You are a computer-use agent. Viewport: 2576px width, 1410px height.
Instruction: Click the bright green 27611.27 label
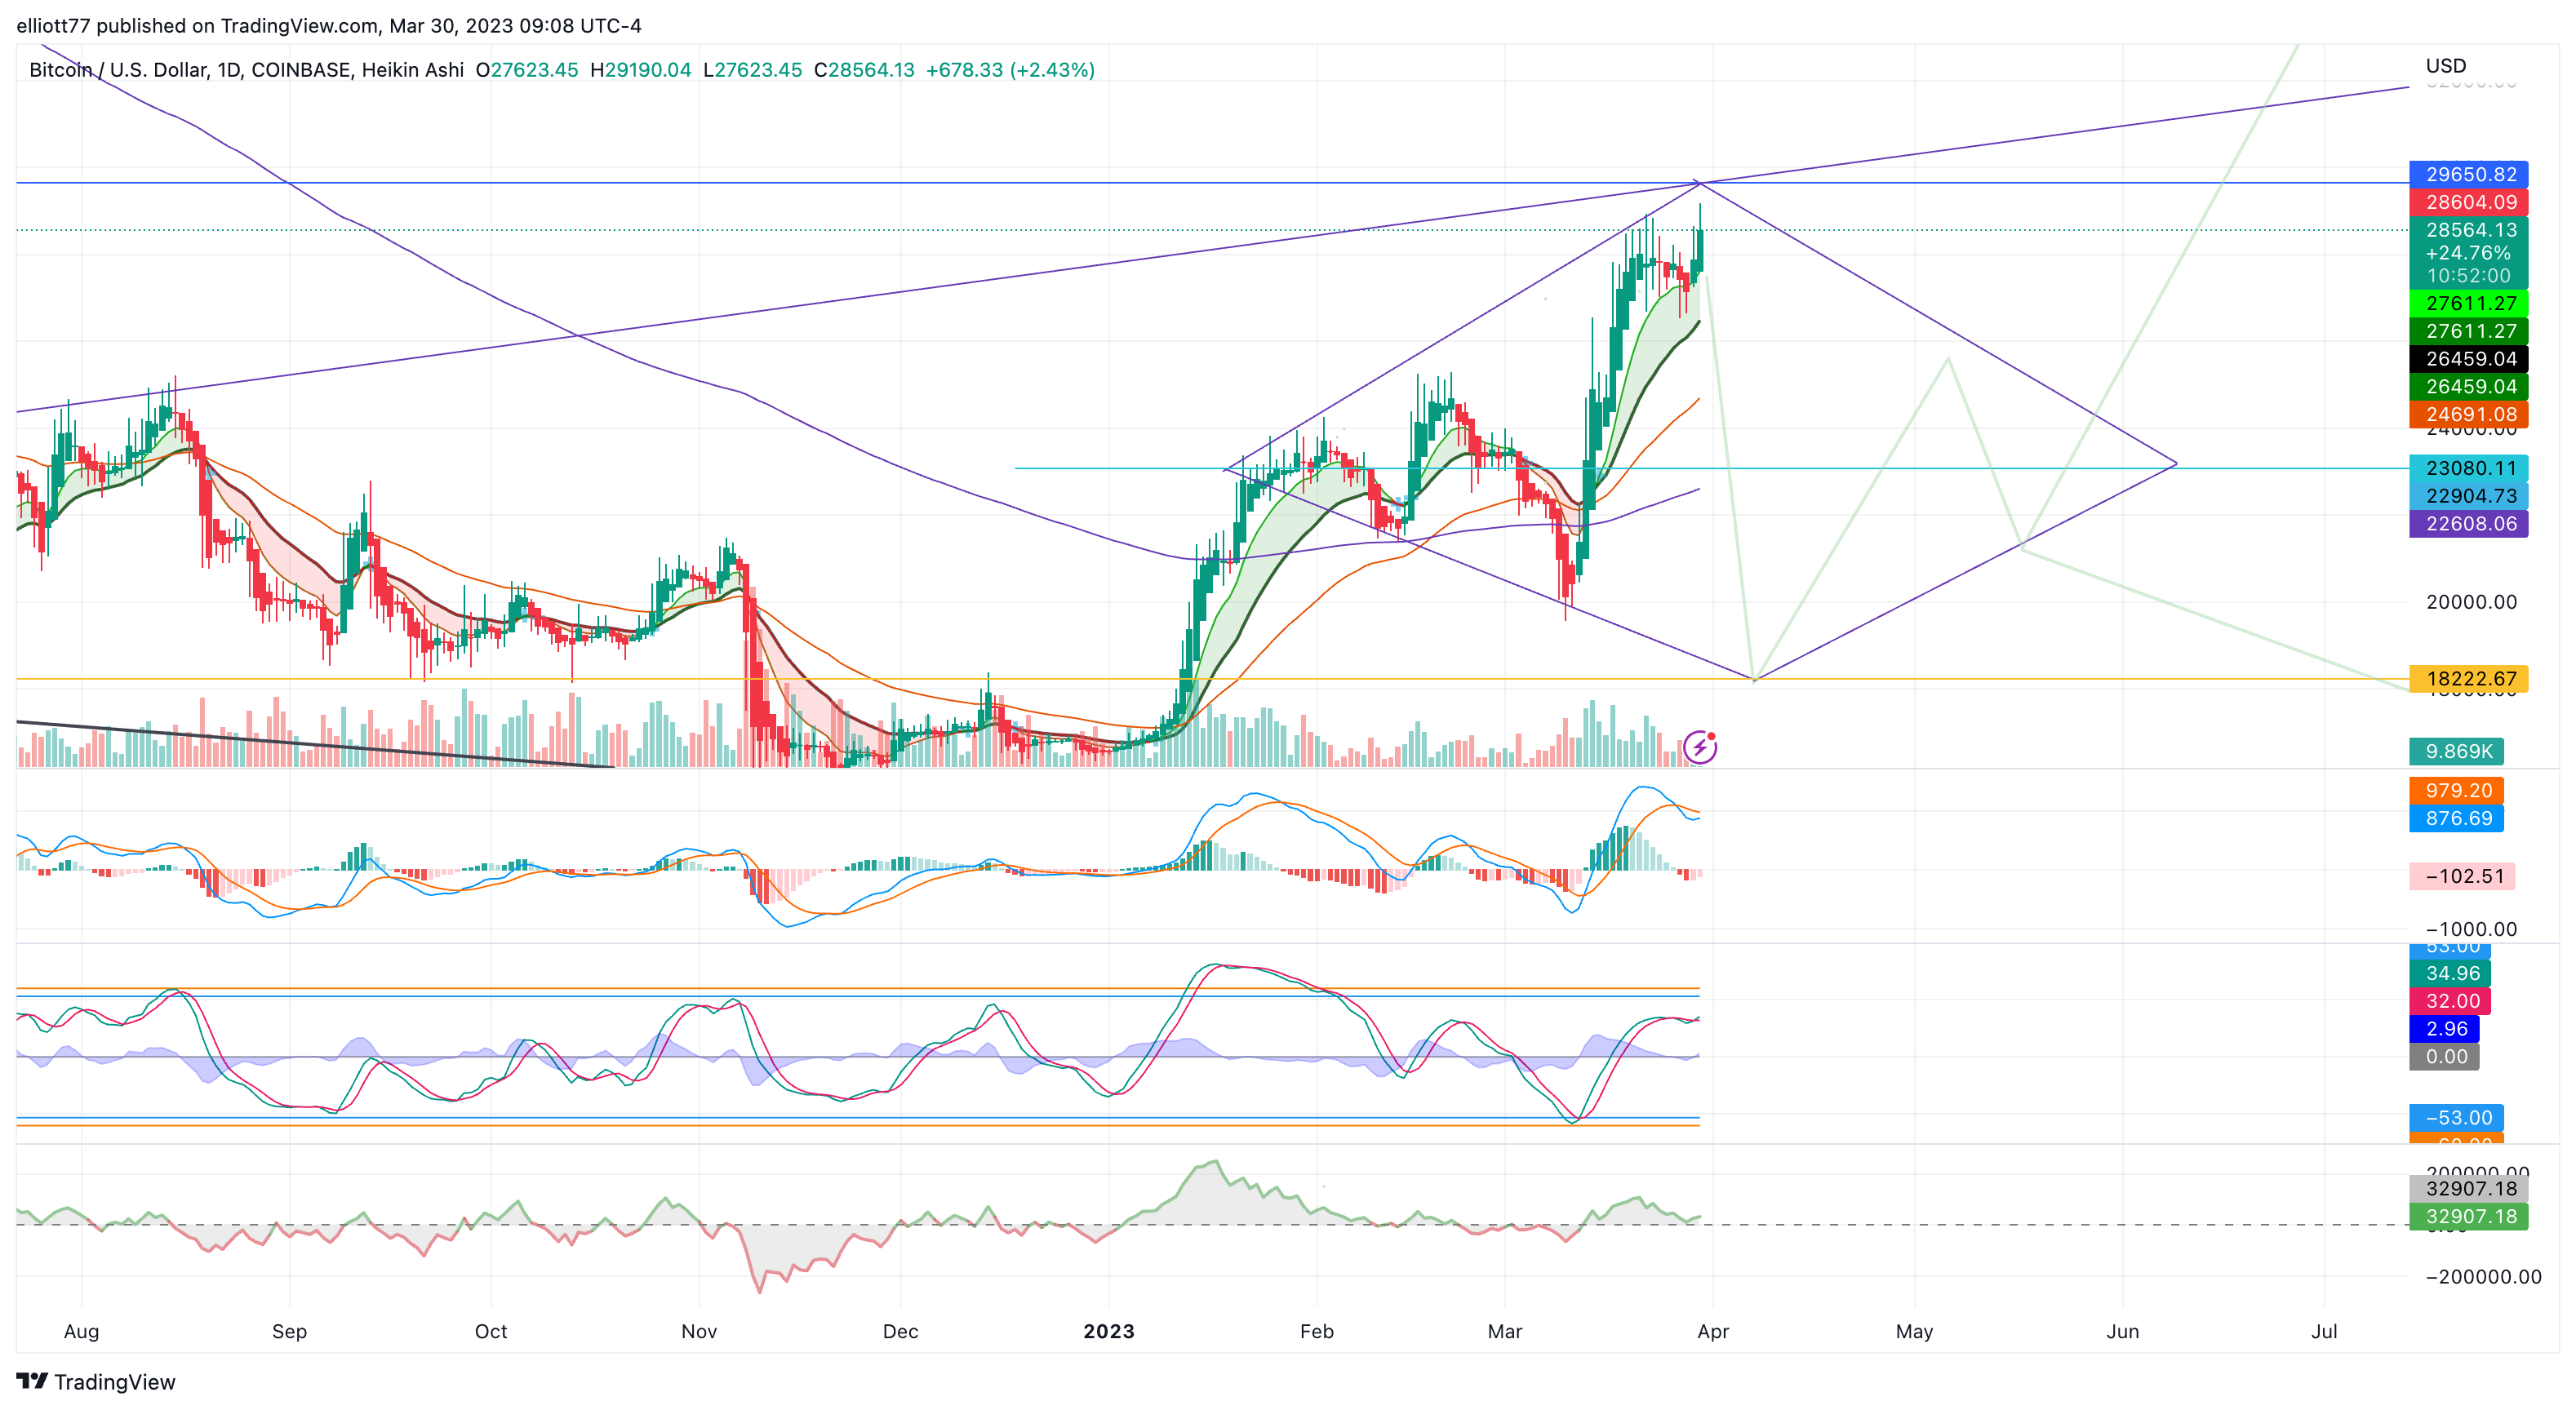(2469, 303)
